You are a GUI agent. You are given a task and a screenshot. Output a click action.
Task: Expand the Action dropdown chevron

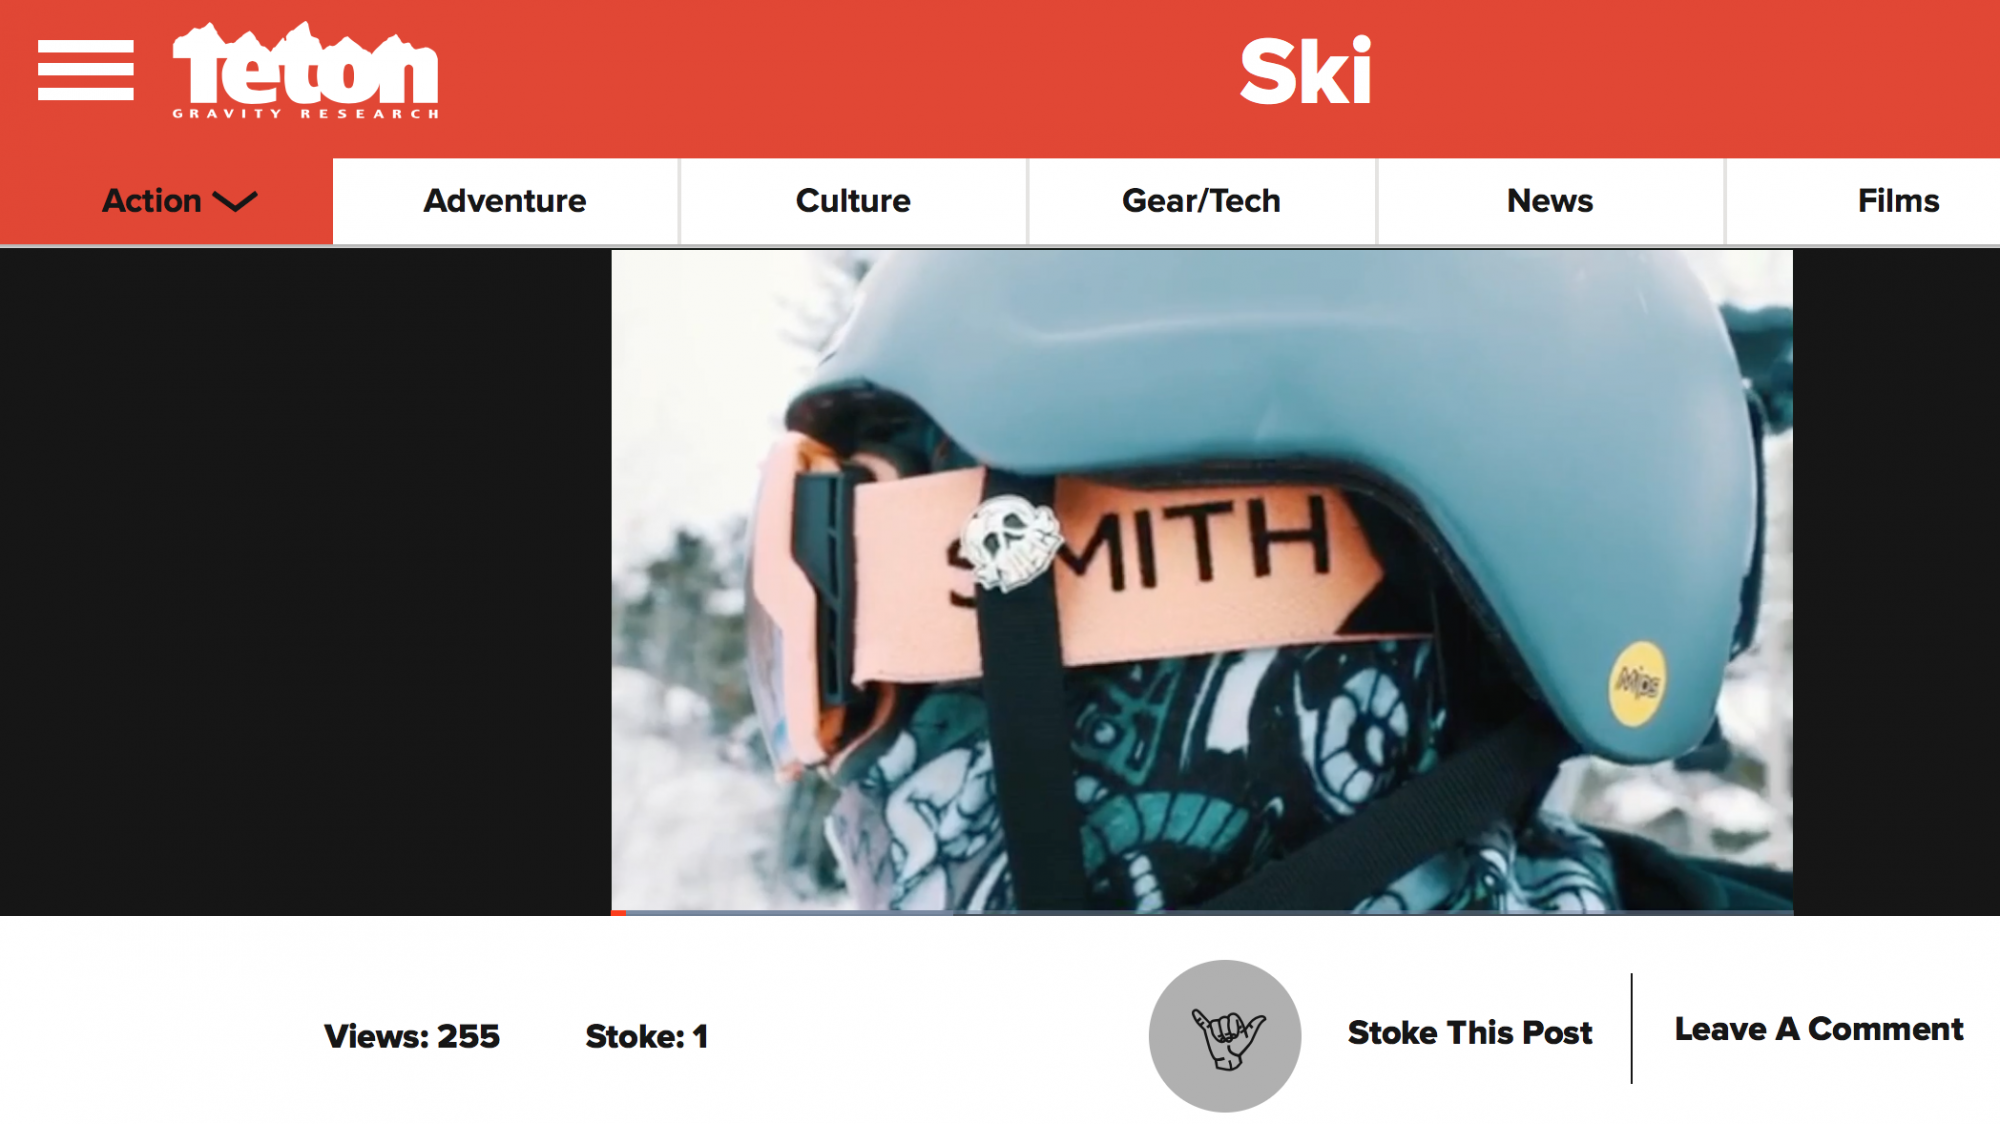[x=236, y=201]
